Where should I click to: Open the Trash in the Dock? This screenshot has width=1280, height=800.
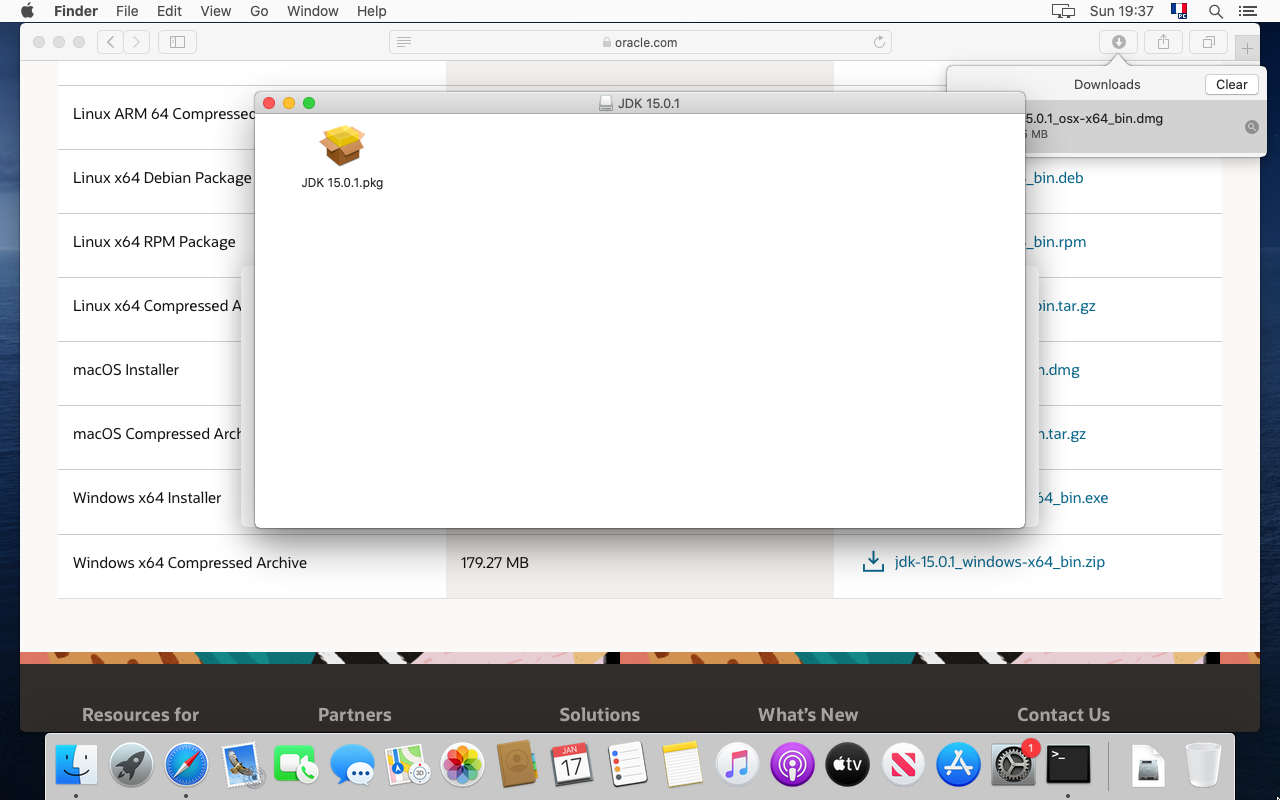pos(1203,766)
